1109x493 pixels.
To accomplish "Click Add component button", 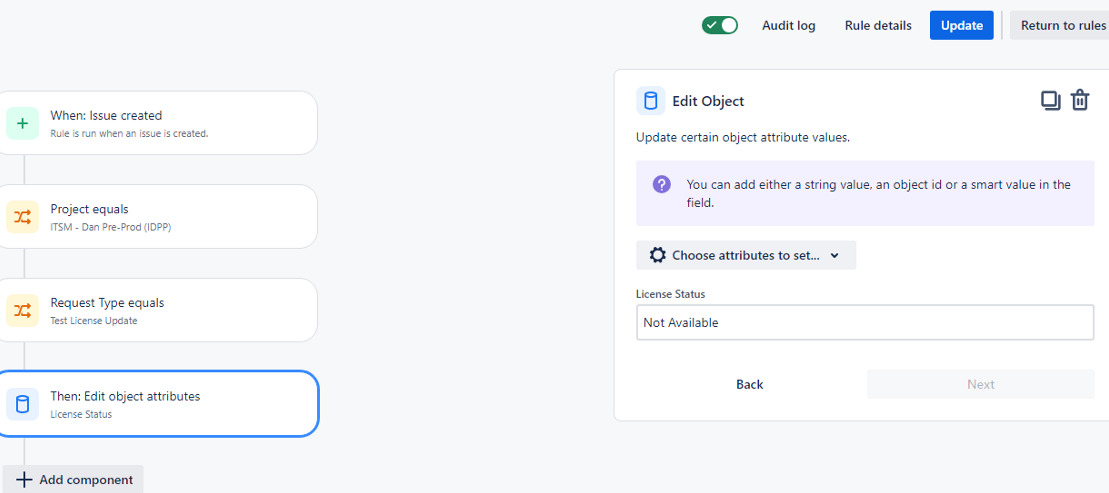I will (x=73, y=480).
